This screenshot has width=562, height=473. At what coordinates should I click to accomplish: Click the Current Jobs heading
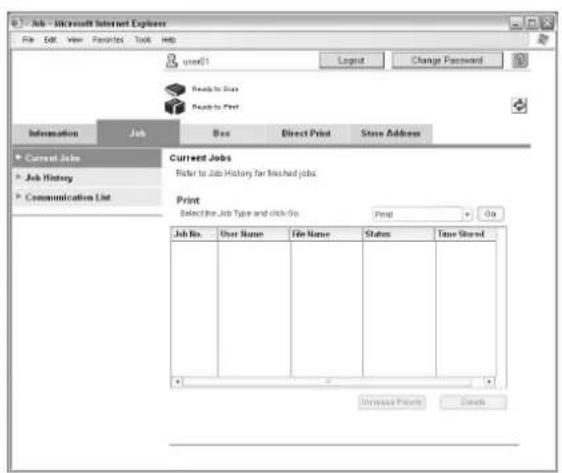[200, 158]
